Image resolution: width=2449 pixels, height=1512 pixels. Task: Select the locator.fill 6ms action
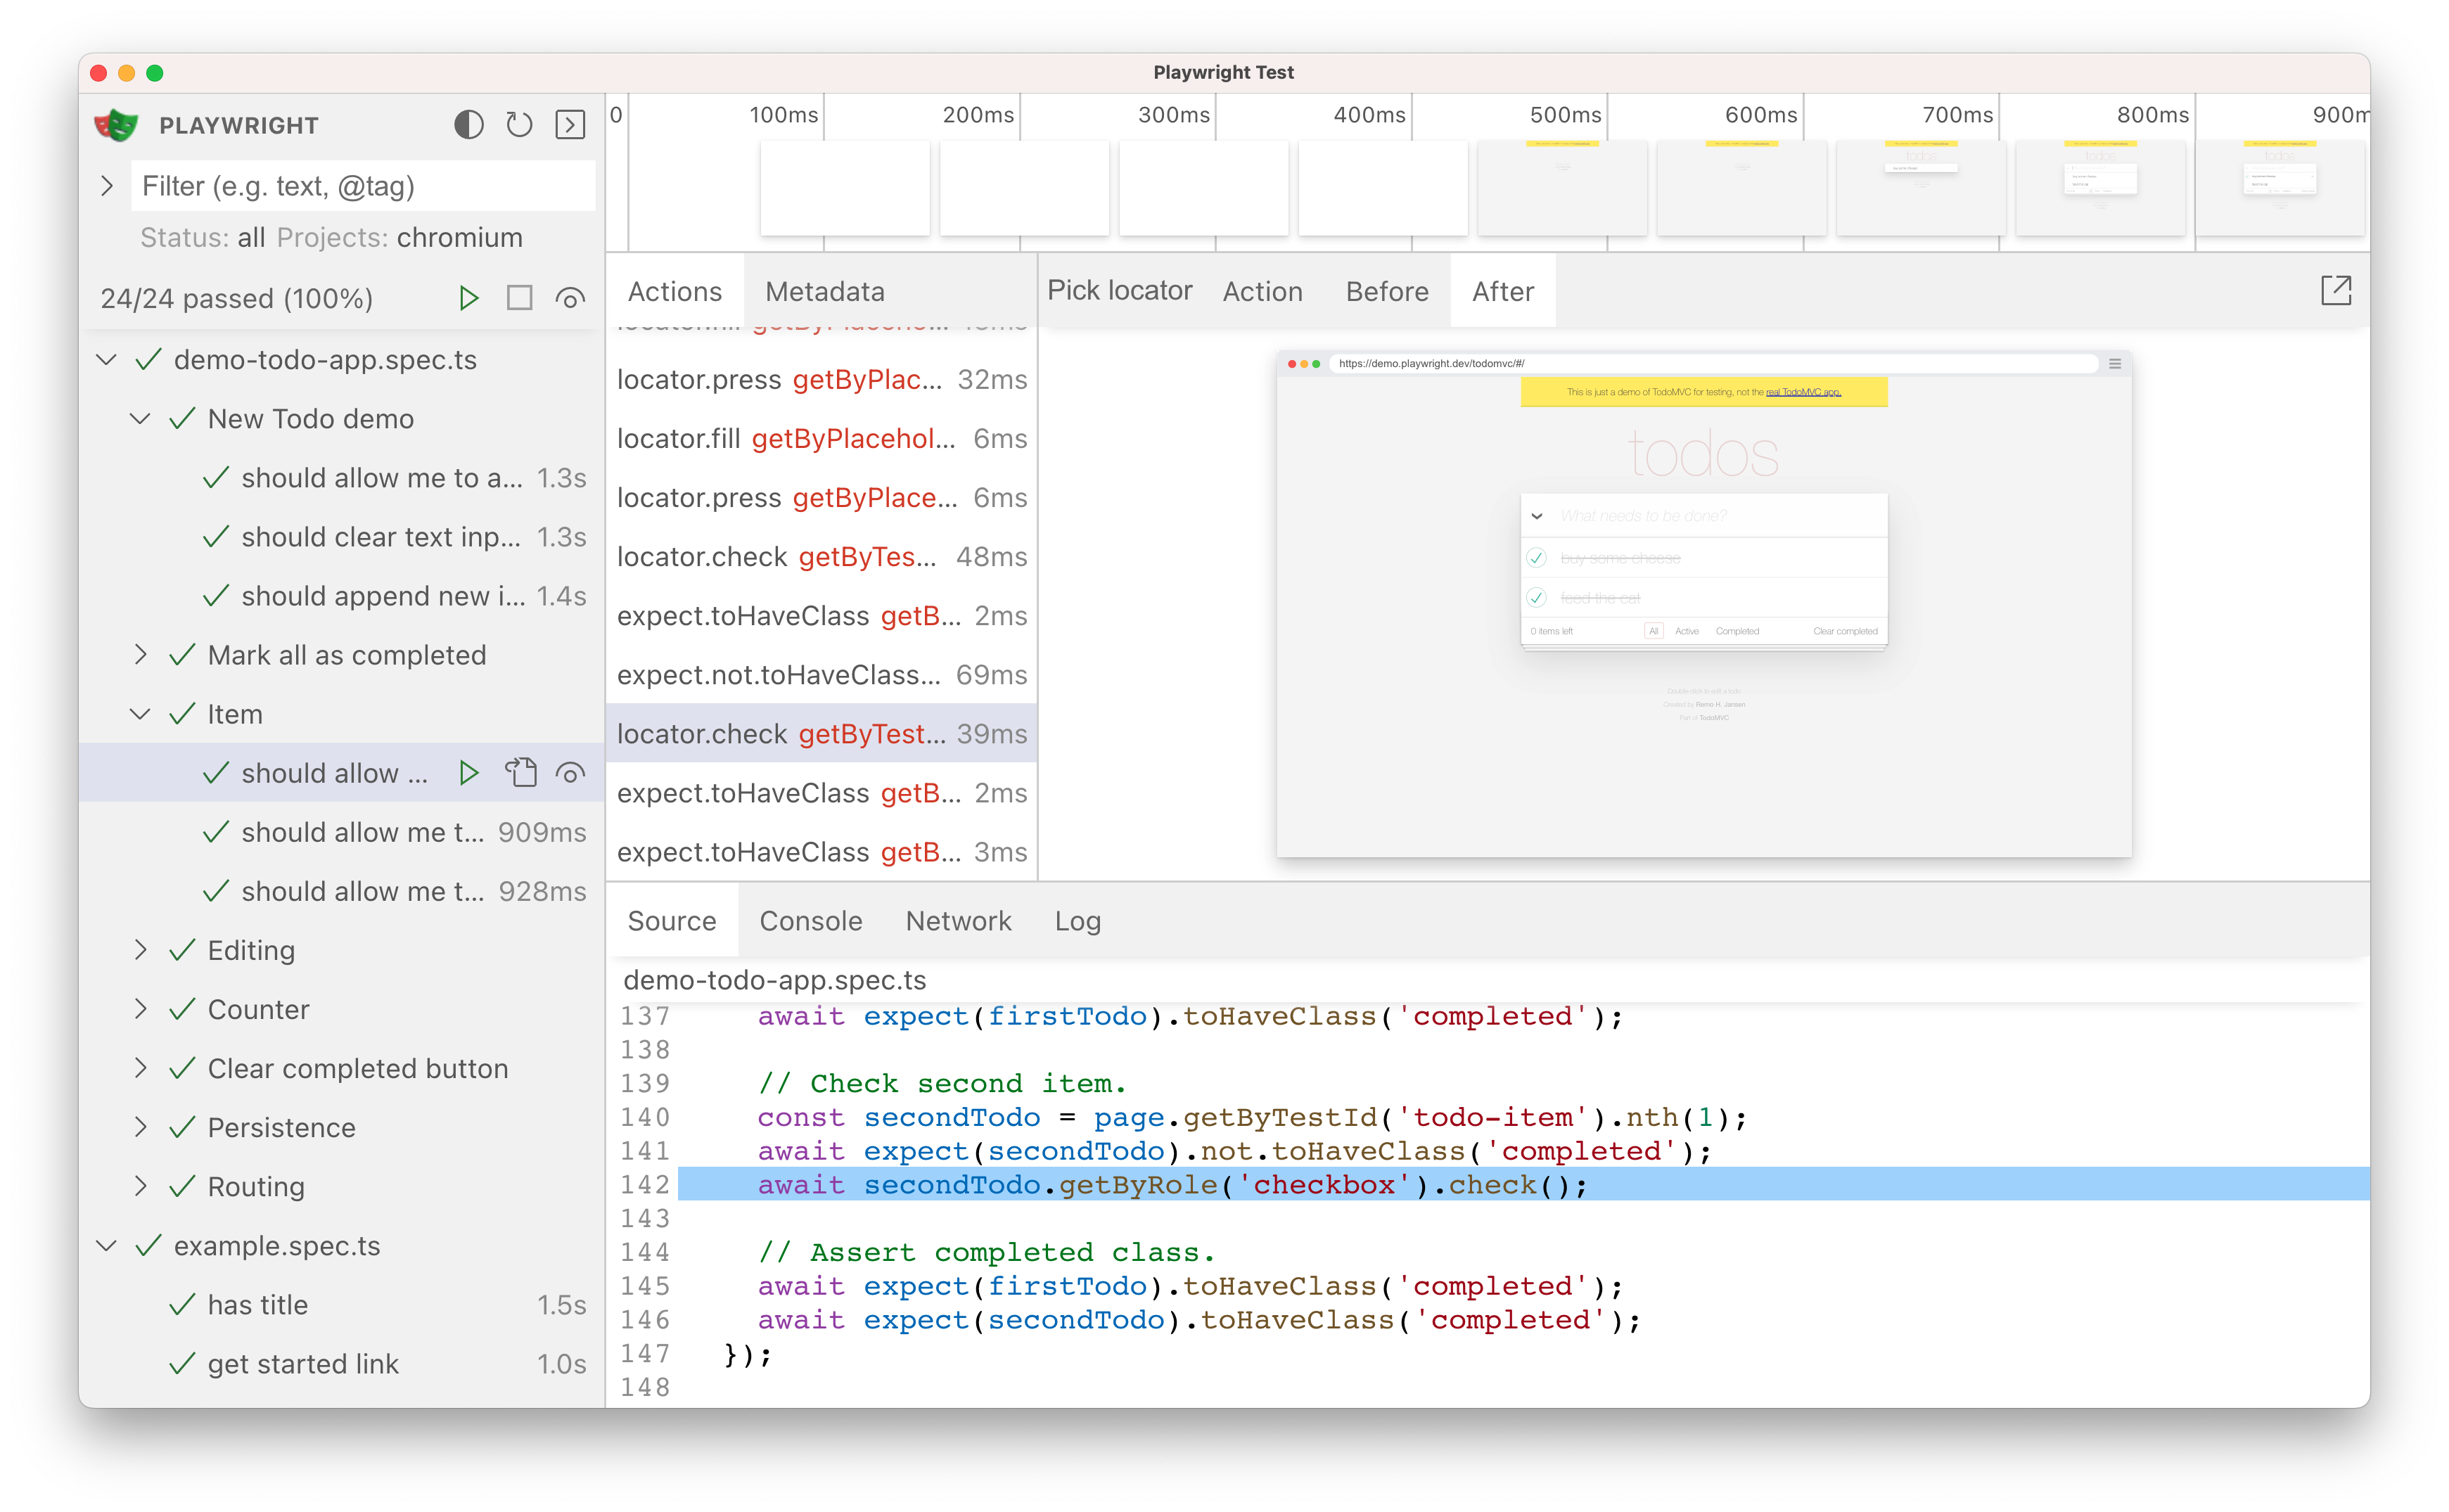click(821, 439)
